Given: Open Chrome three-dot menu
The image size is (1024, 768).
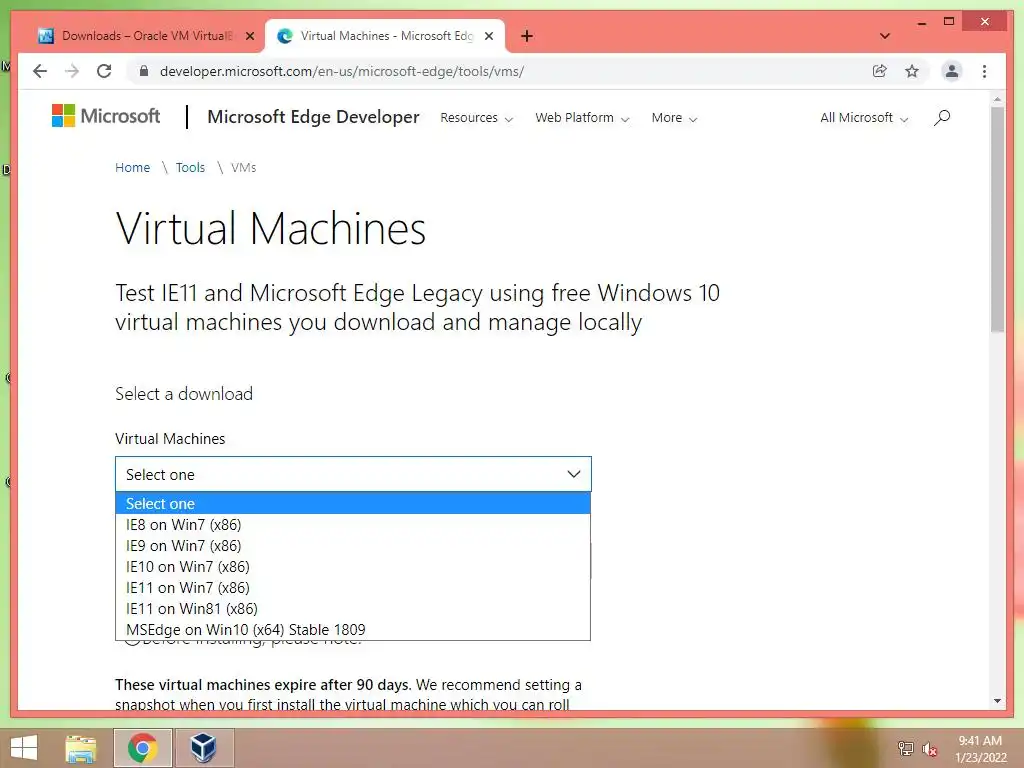Looking at the screenshot, I should tap(984, 71).
